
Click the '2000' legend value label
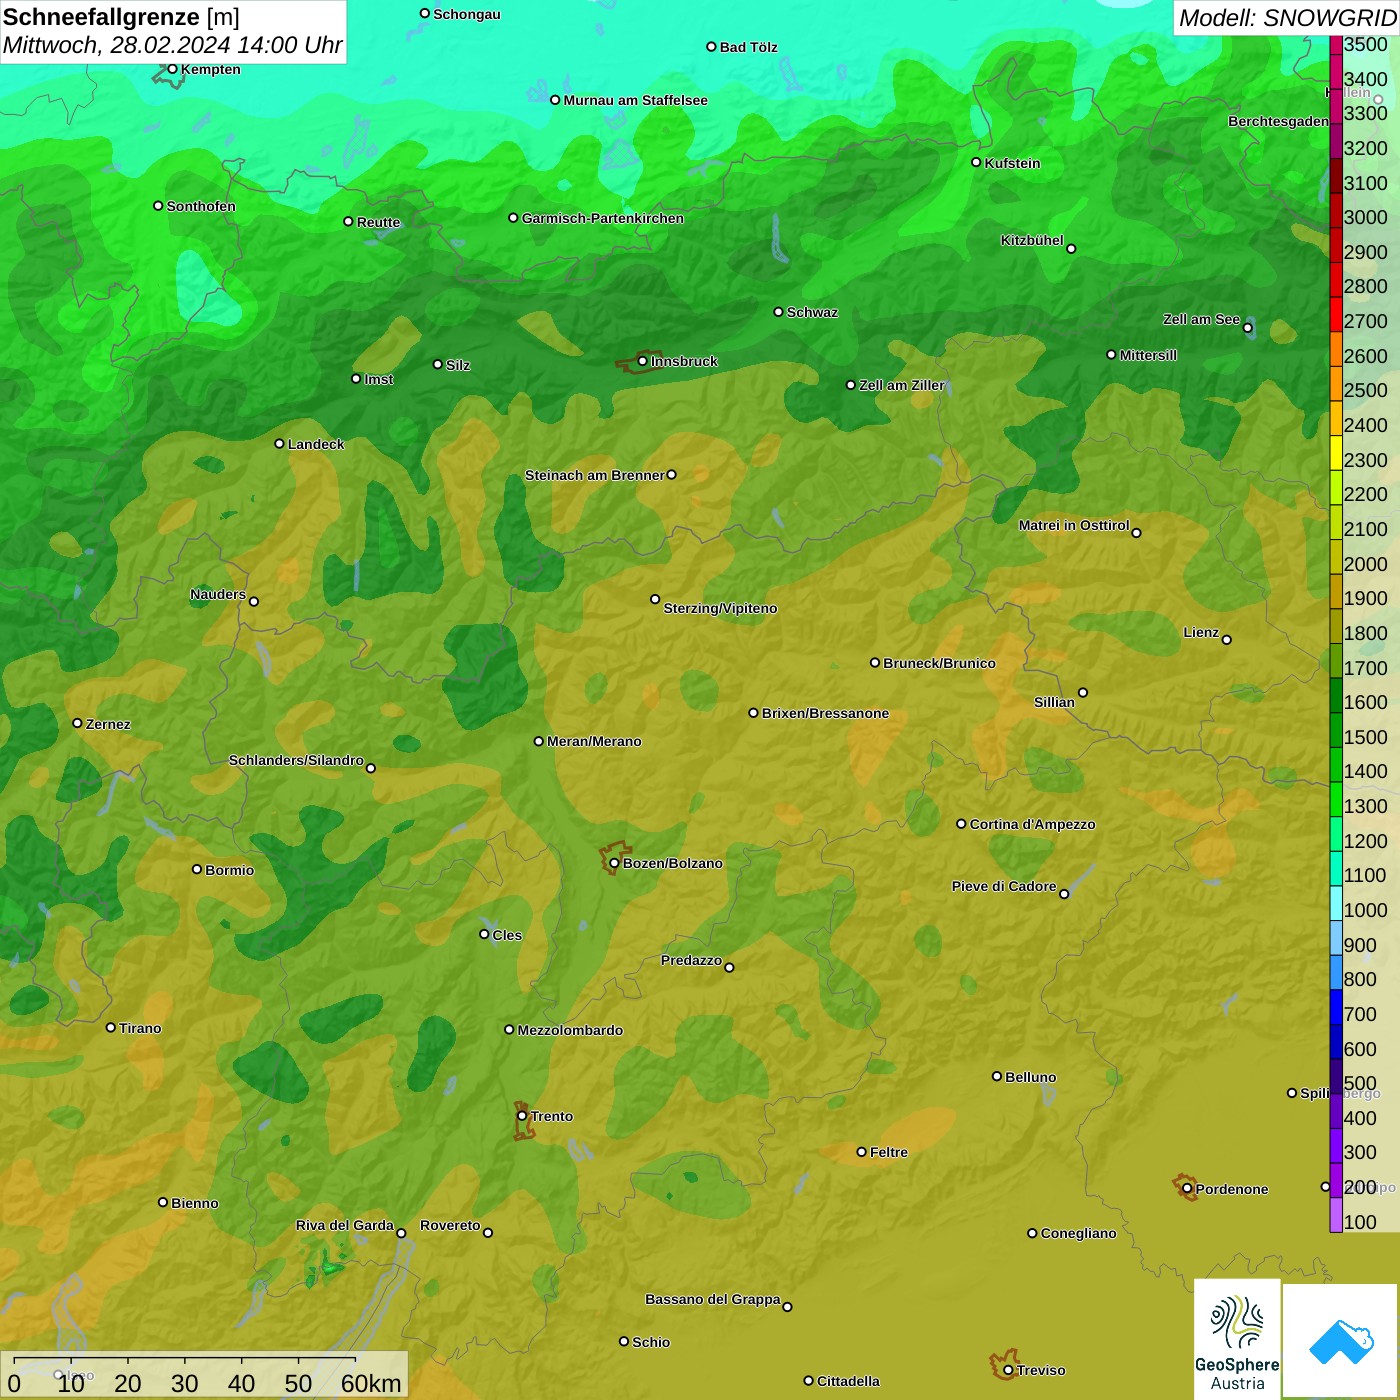click(1366, 564)
